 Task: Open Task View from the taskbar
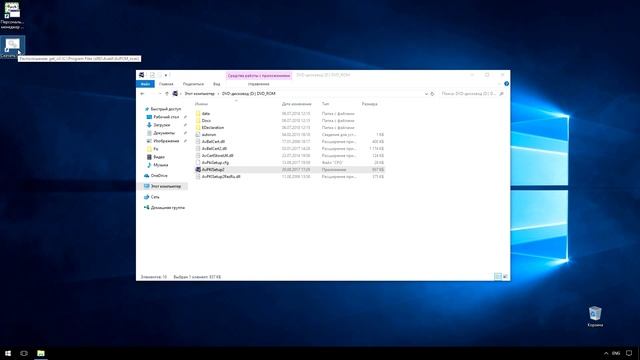pyautogui.click(x=24, y=353)
